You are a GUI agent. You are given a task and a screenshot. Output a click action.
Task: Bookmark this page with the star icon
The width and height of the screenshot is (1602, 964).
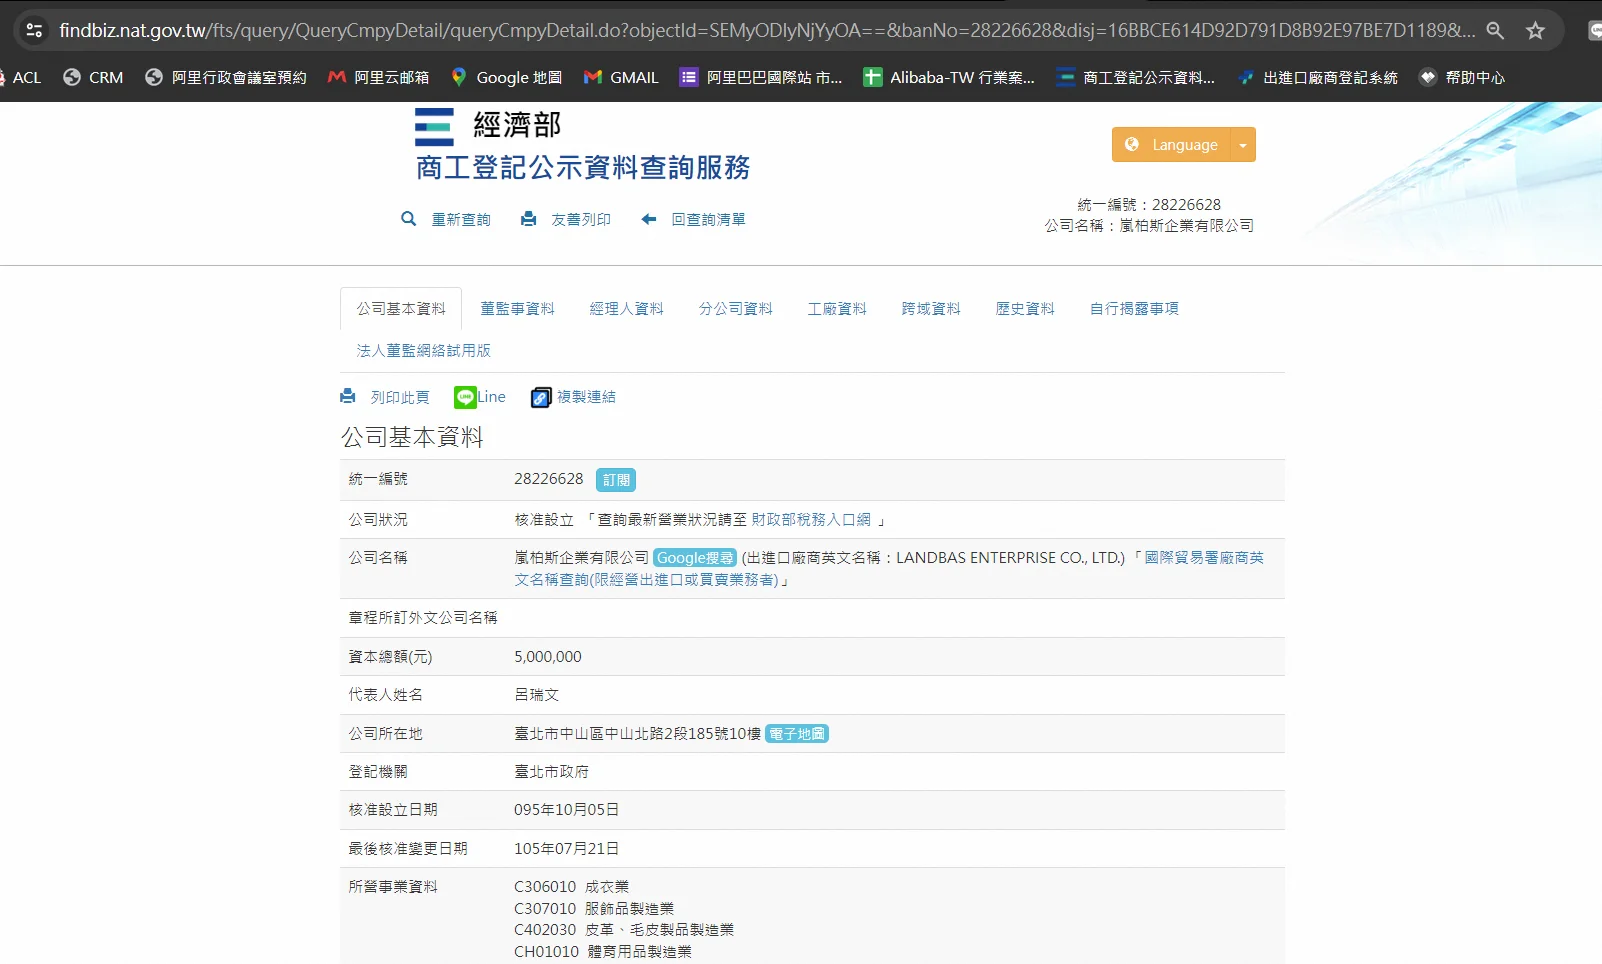[x=1535, y=30]
